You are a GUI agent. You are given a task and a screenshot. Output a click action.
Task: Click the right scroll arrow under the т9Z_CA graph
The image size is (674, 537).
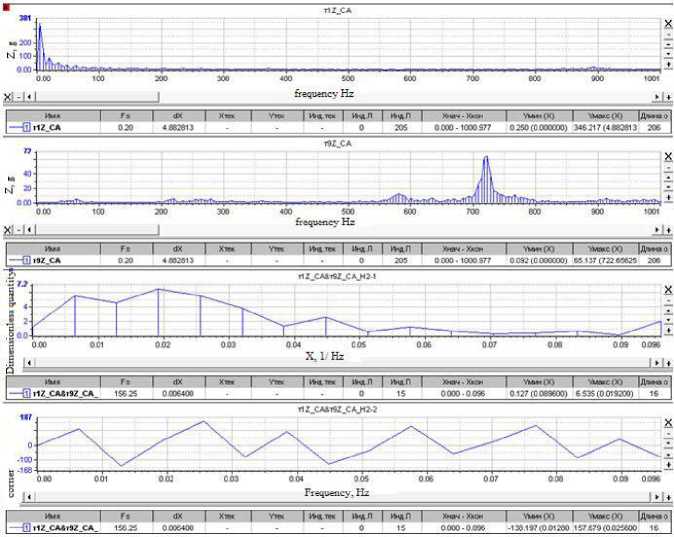tap(657, 230)
